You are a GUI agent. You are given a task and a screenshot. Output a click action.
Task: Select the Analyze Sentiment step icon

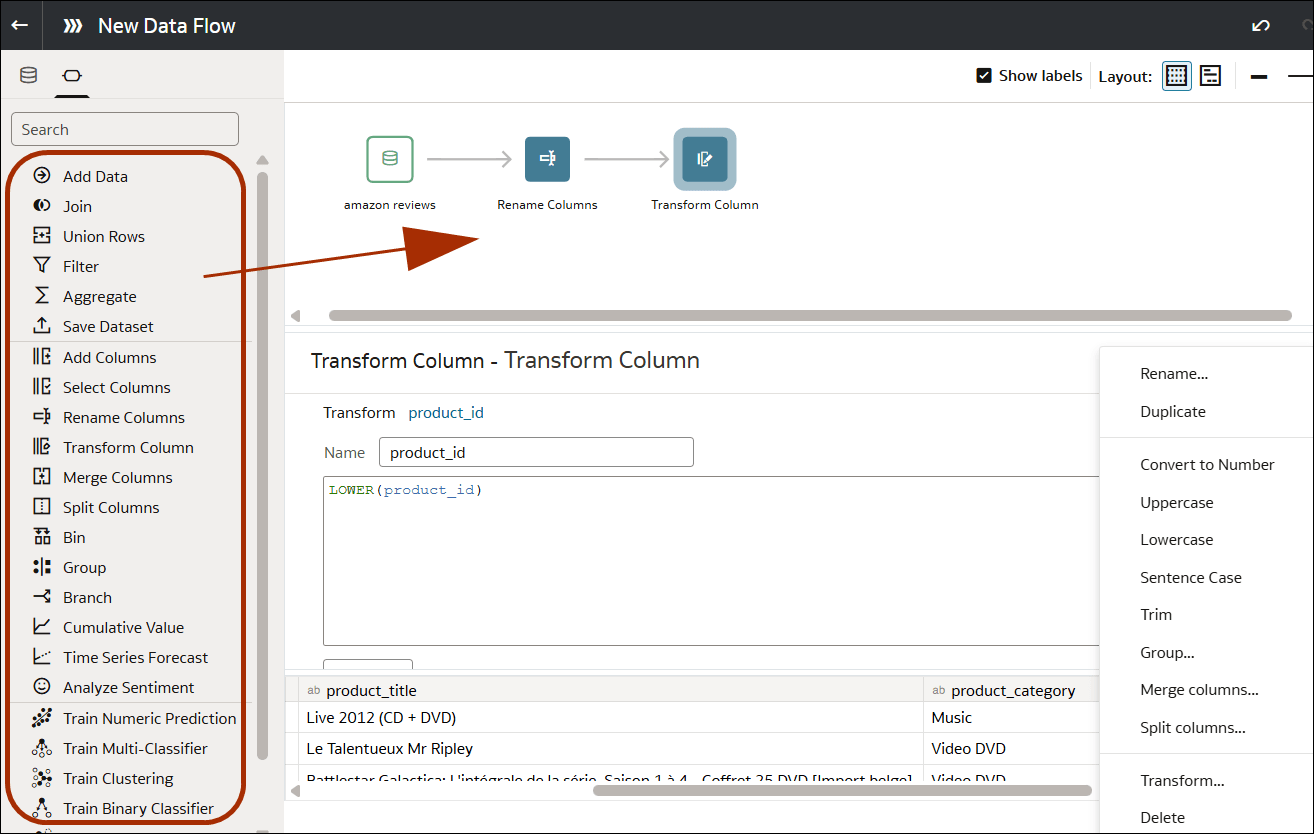pos(40,687)
